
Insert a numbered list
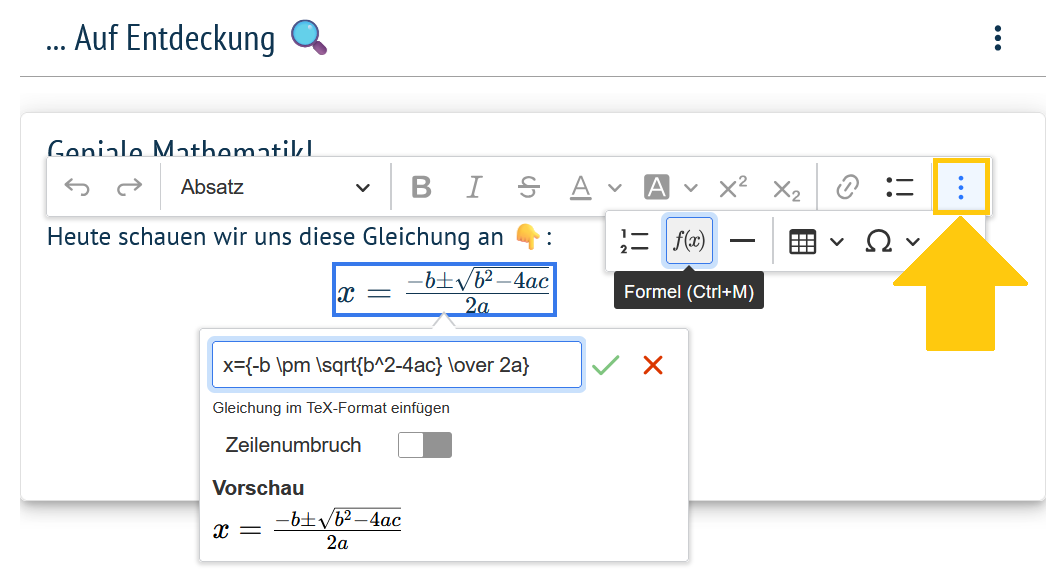(x=635, y=241)
